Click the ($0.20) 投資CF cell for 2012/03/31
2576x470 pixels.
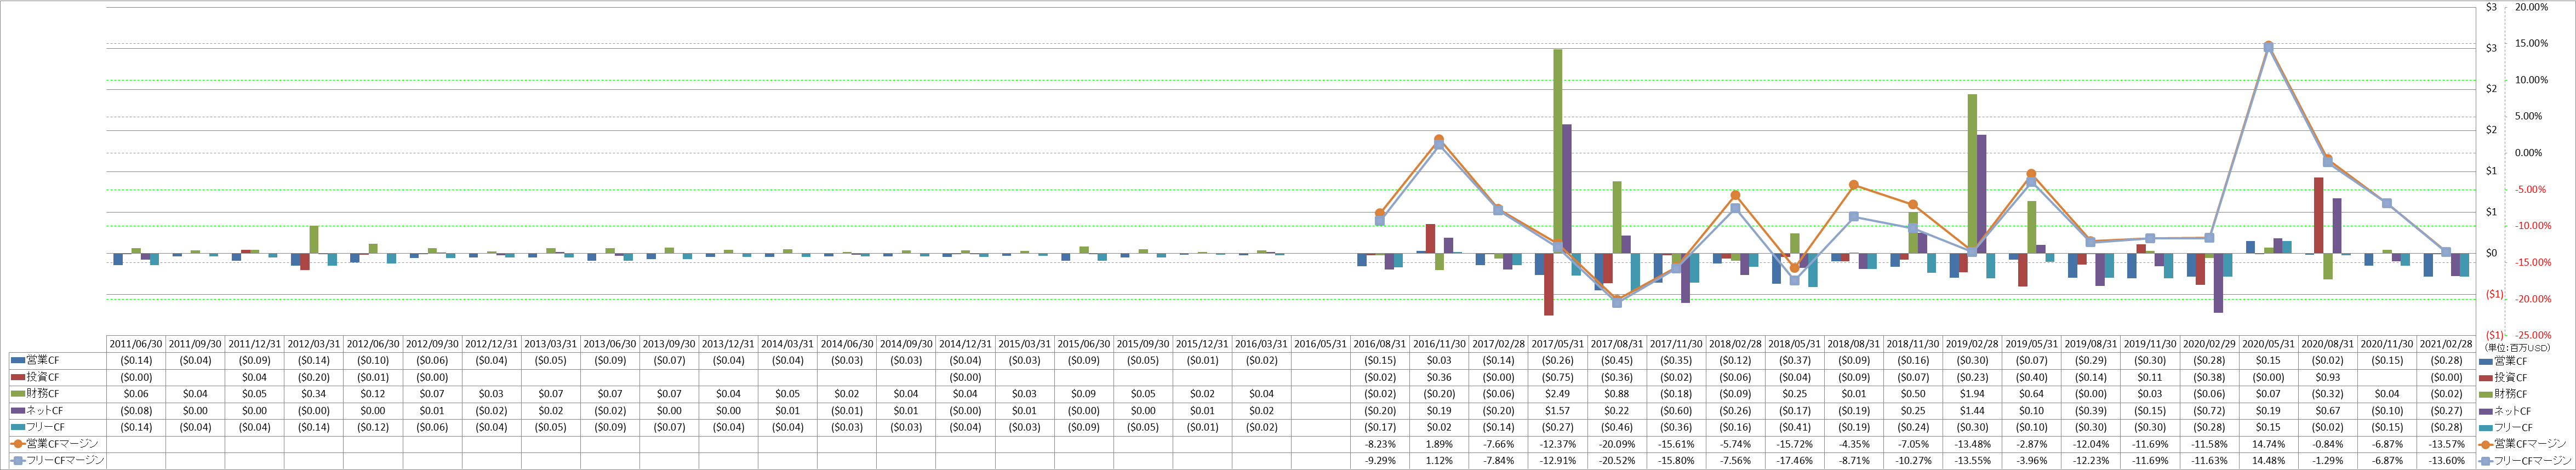coord(314,377)
